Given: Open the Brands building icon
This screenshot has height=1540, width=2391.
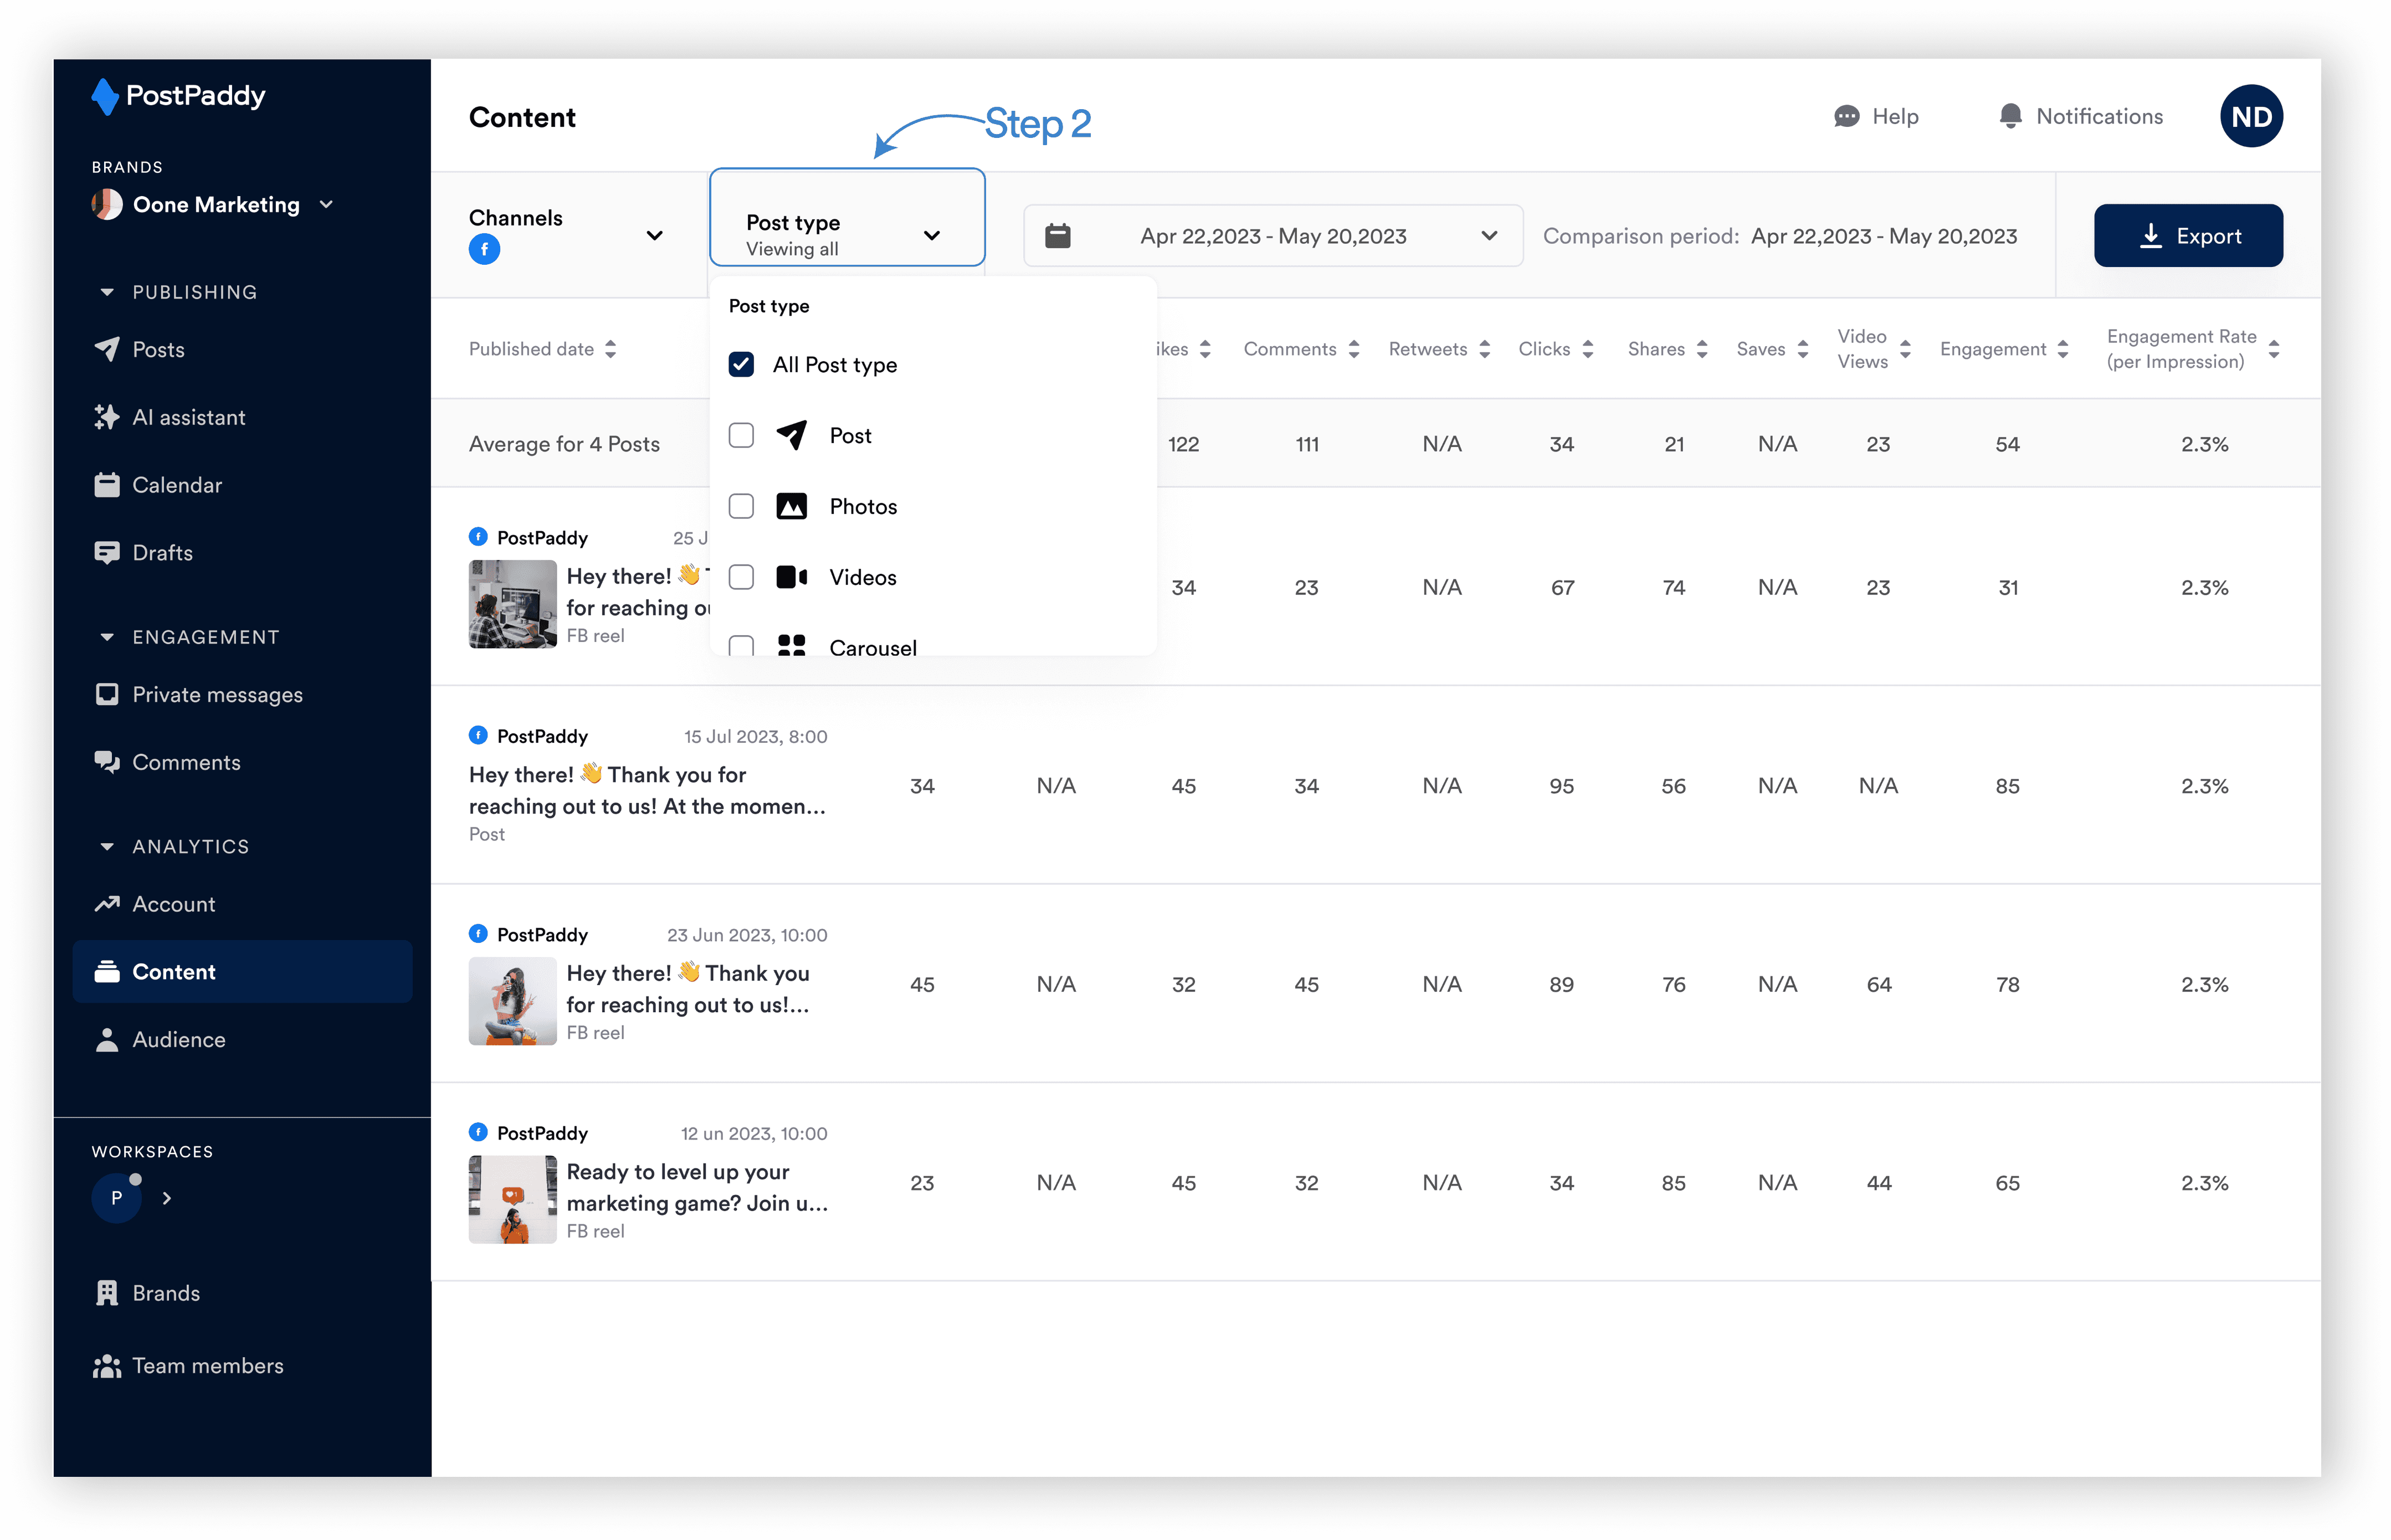Looking at the screenshot, I should tap(106, 1293).
